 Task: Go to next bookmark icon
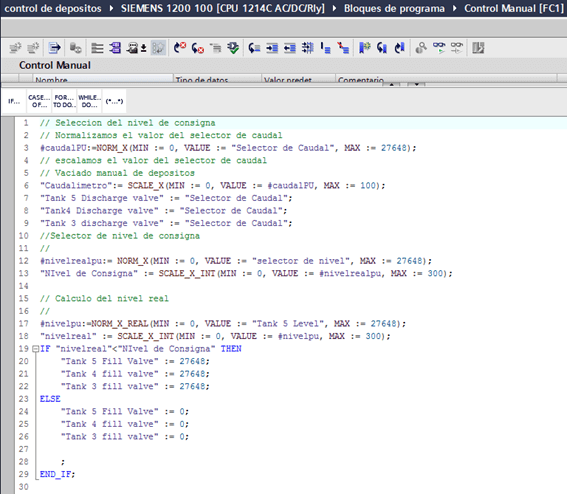(x=382, y=48)
